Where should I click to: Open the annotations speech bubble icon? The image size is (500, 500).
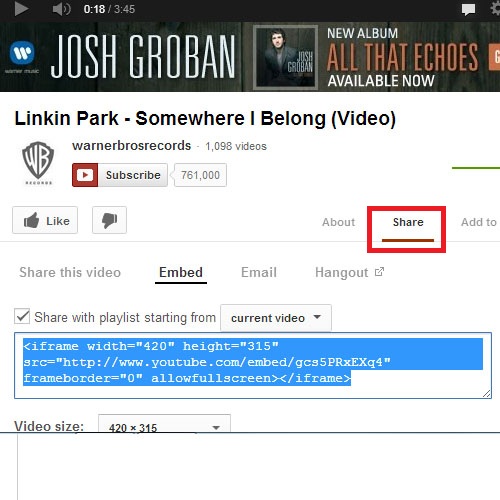pos(468,9)
